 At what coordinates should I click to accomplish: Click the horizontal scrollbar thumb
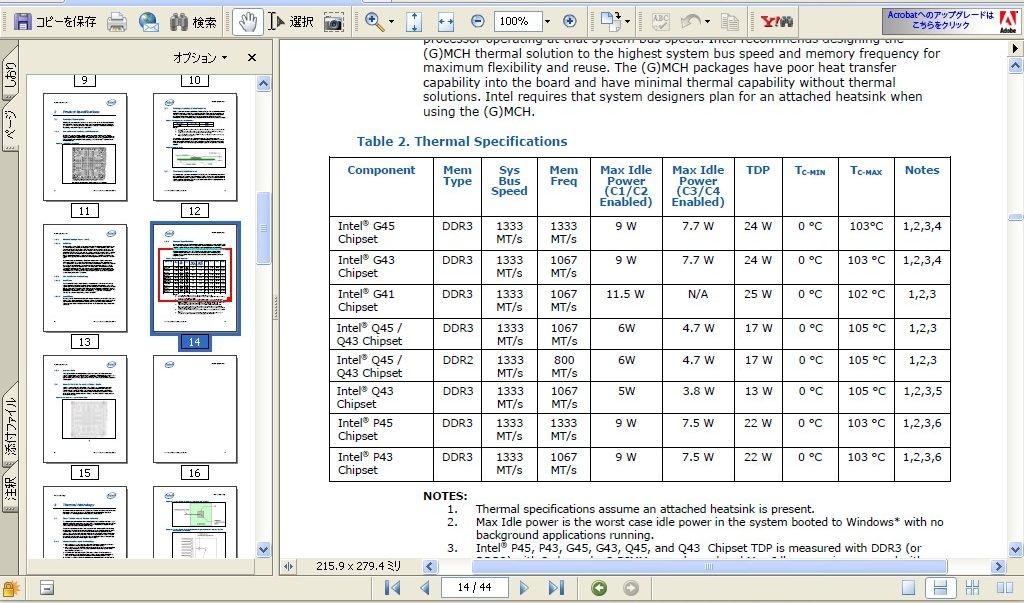pos(709,566)
